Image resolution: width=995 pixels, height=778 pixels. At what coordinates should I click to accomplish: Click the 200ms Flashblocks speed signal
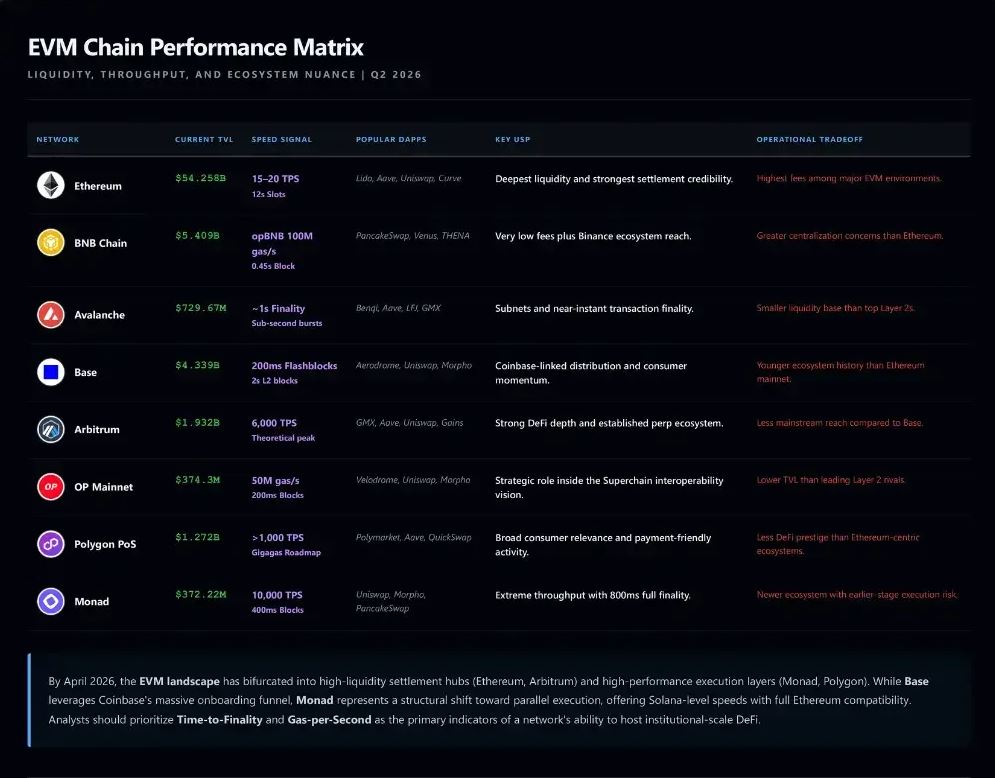point(294,366)
